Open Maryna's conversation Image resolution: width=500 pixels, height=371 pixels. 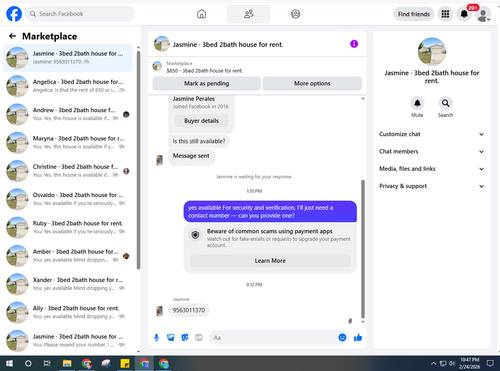(x=68, y=143)
